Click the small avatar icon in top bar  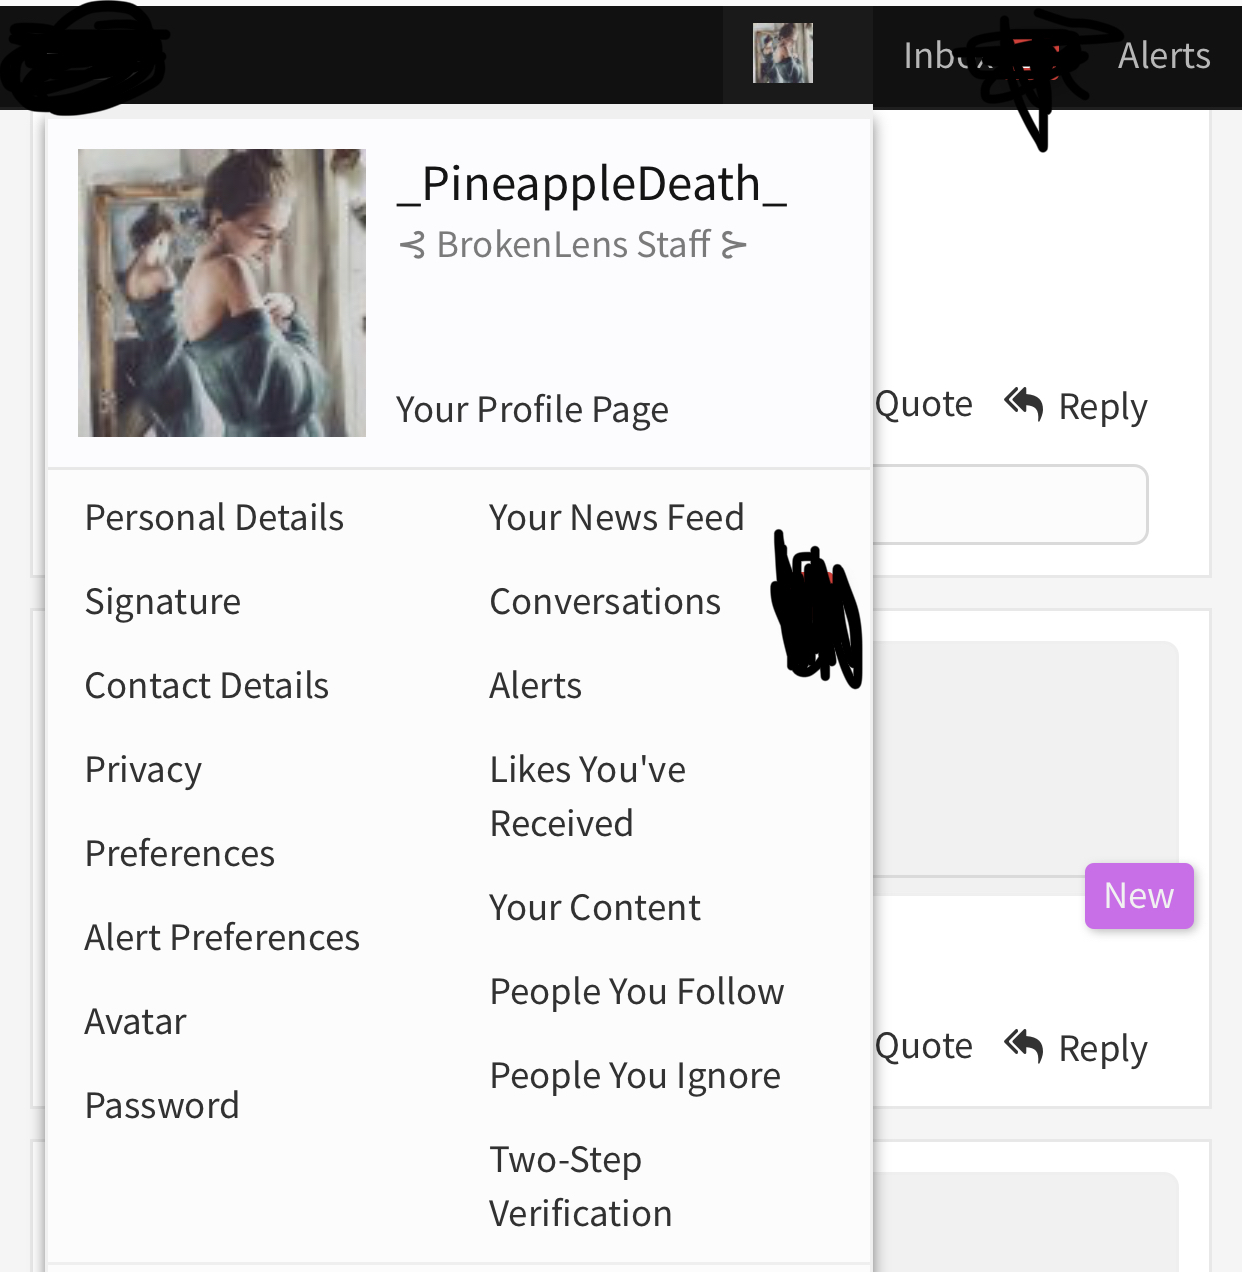(x=783, y=53)
